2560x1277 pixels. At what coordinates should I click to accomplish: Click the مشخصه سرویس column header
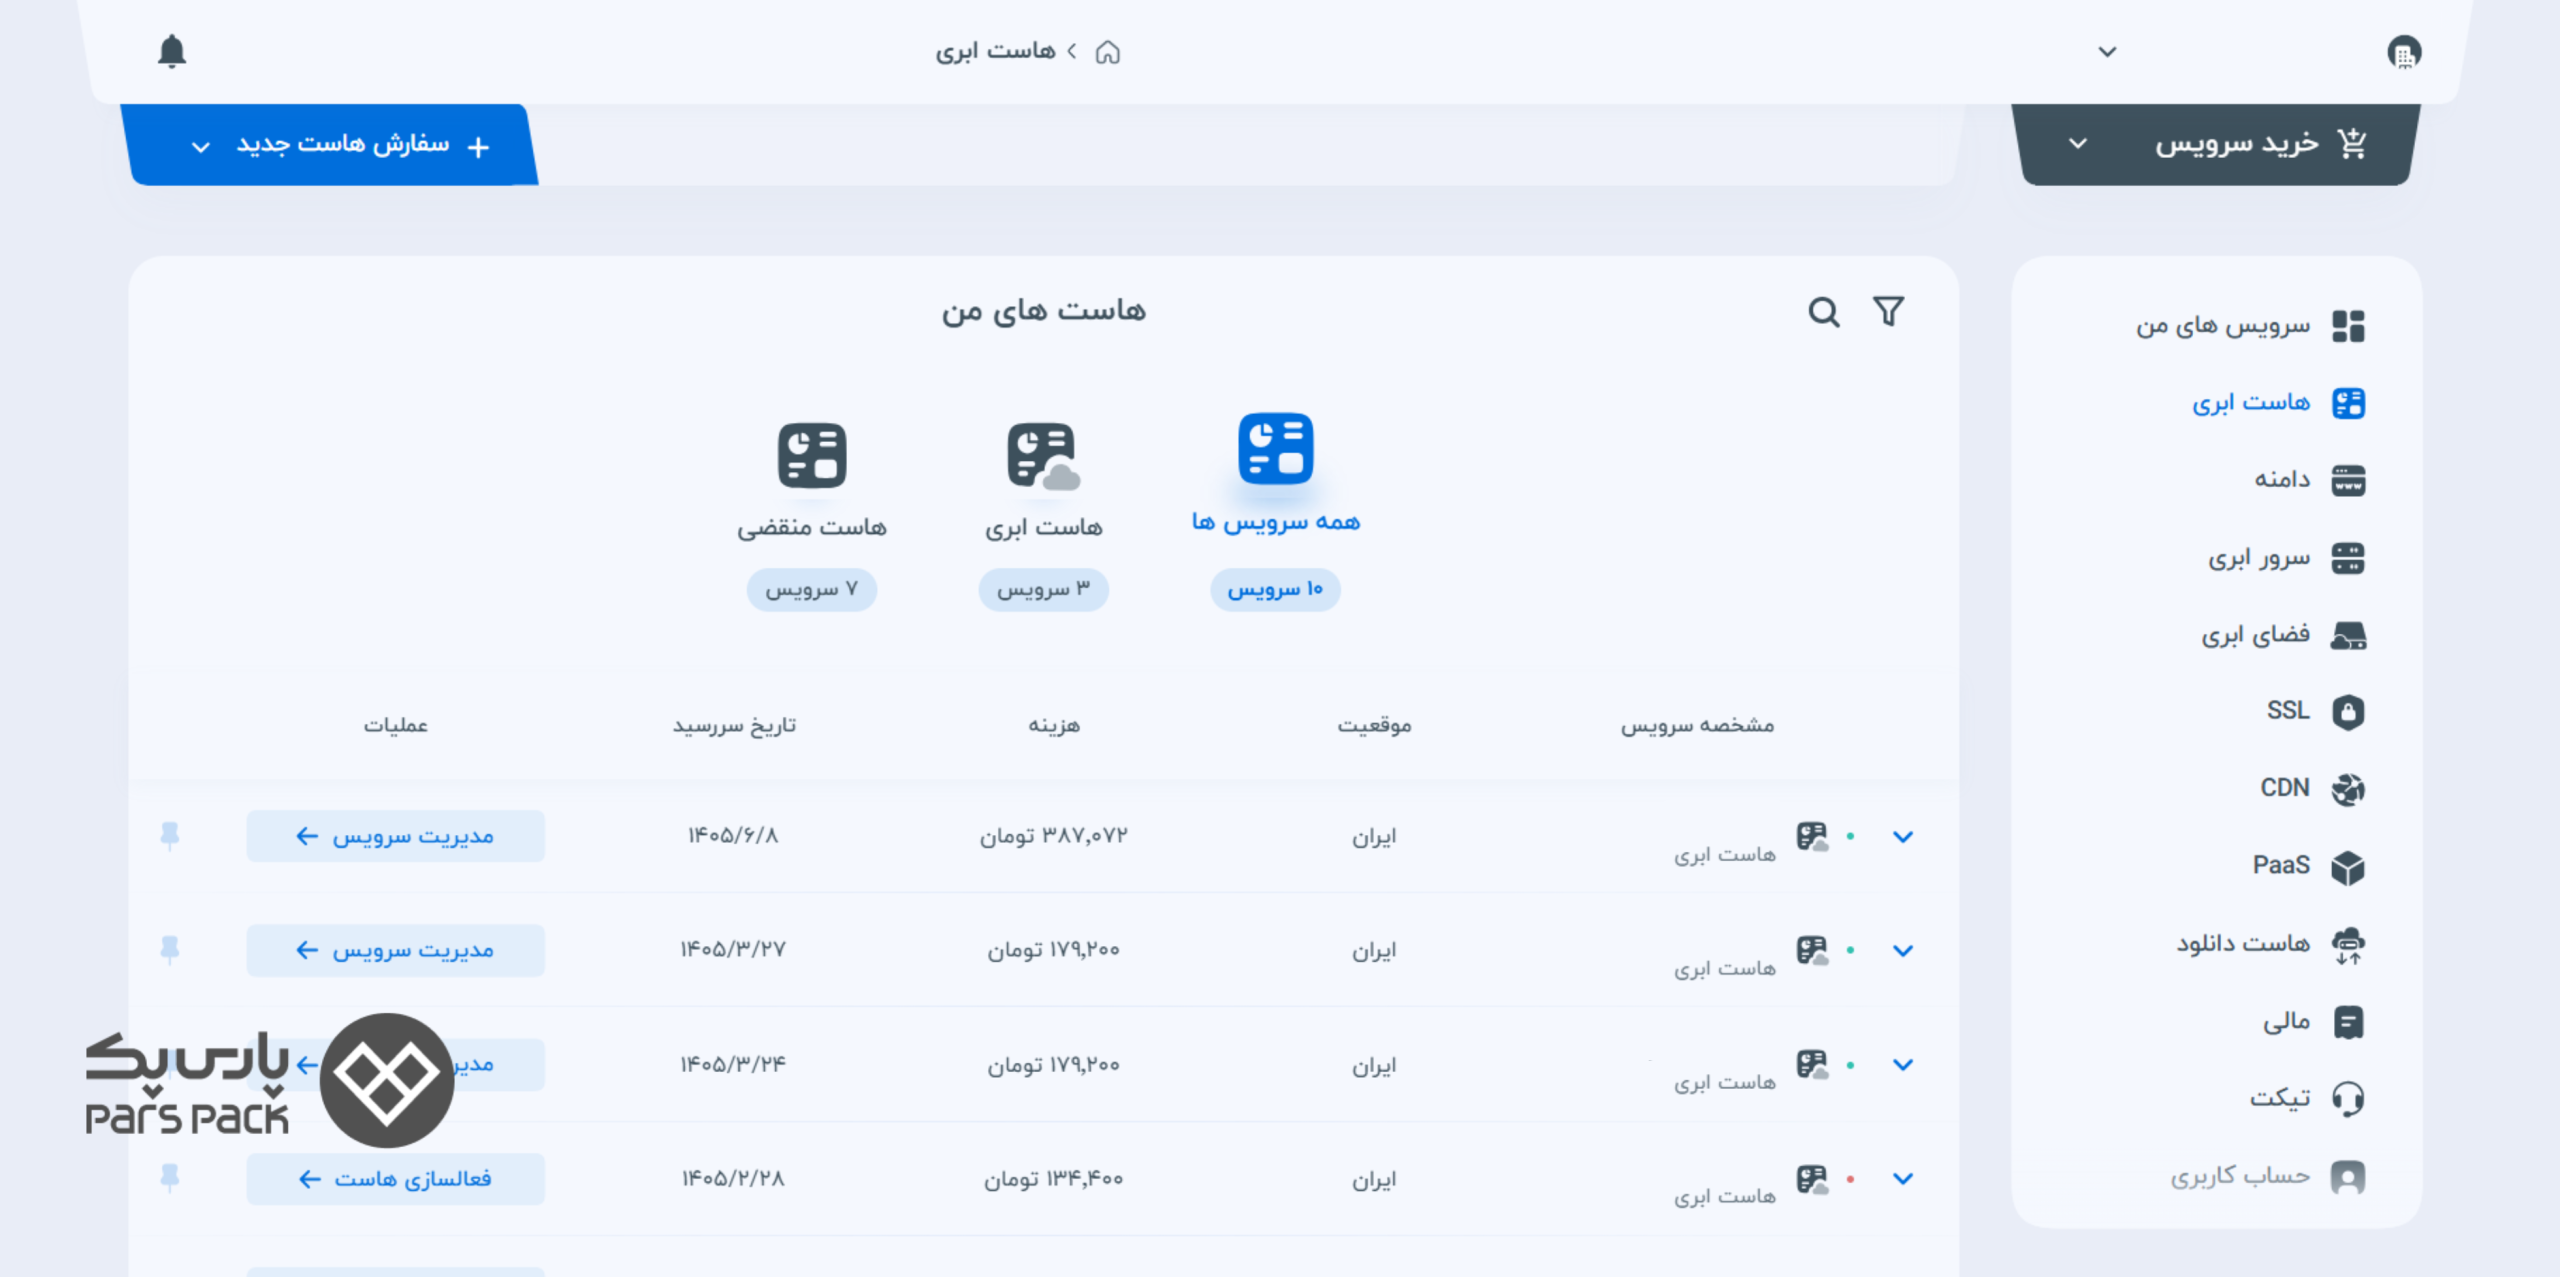point(1697,725)
